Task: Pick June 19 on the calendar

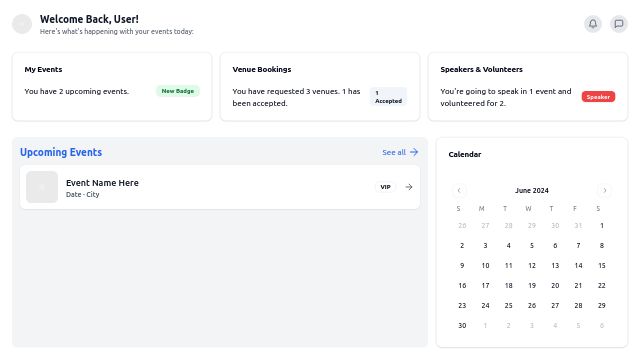Action: click(532, 285)
